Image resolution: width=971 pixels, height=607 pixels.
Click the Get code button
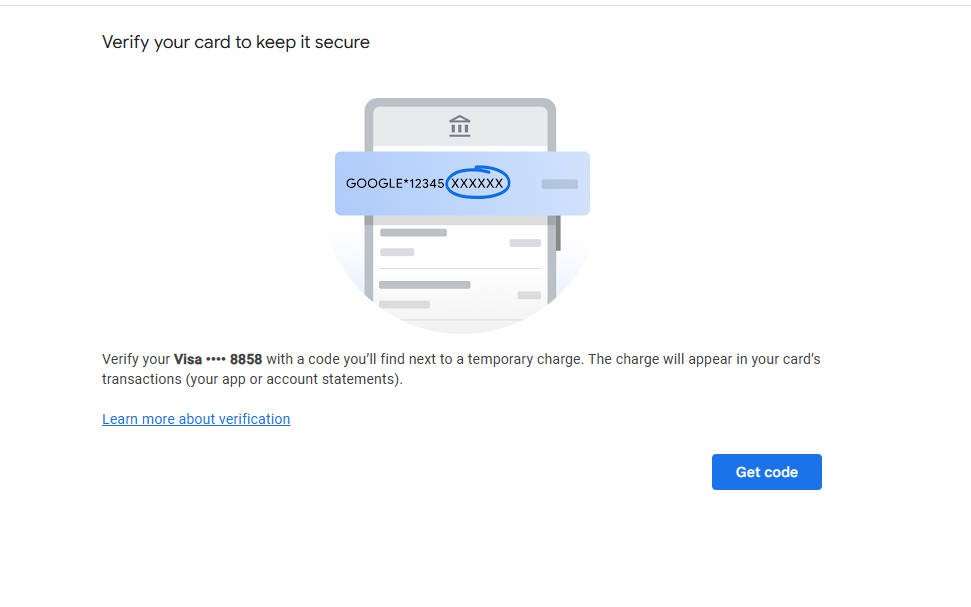click(766, 472)
